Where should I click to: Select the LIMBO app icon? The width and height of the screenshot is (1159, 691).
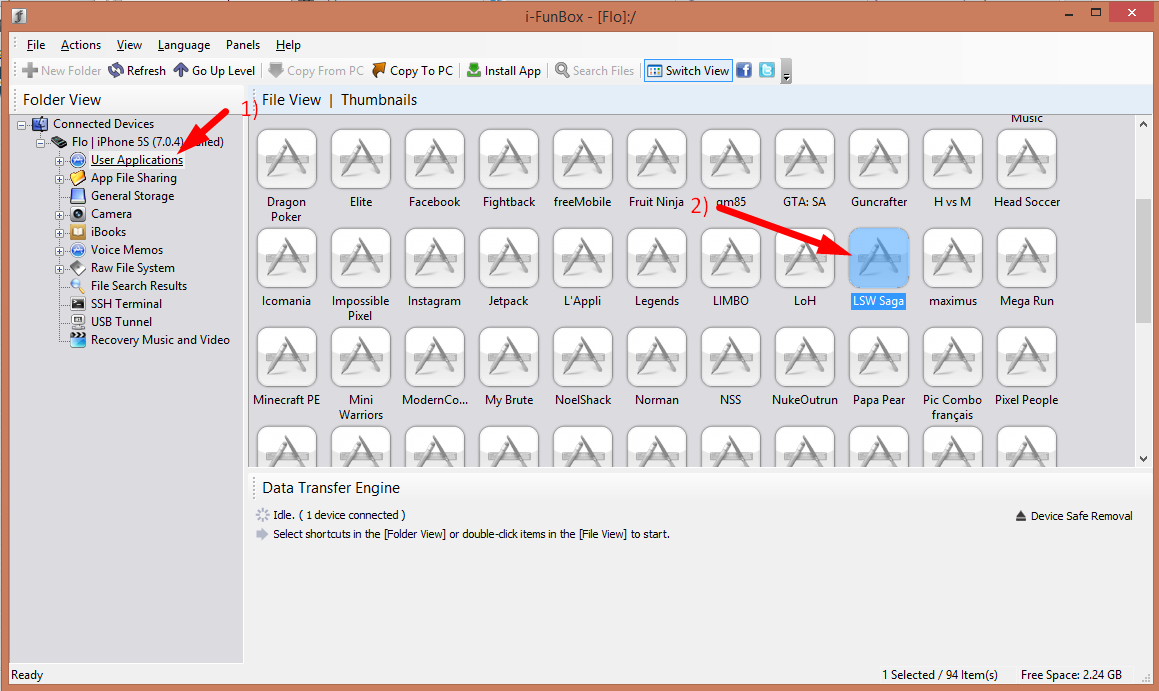(730, 258)
